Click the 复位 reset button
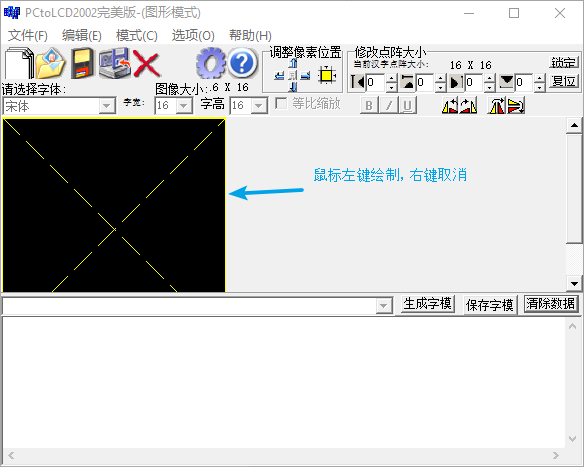The width and height of the screenshot is (584, 467). [564, 81]
